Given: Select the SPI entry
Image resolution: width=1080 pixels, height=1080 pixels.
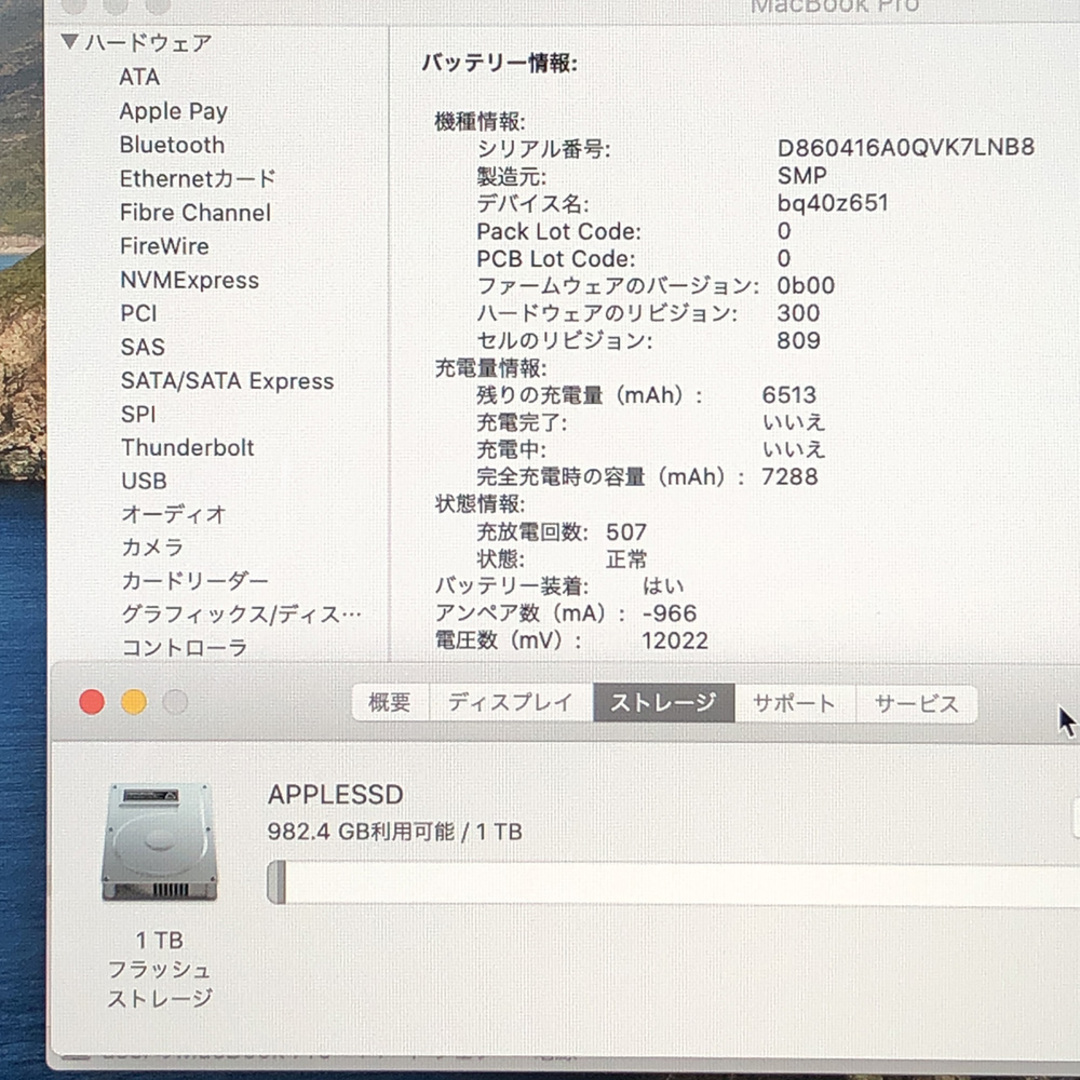Looking at the screenshot, I should [x=138, y=414].
